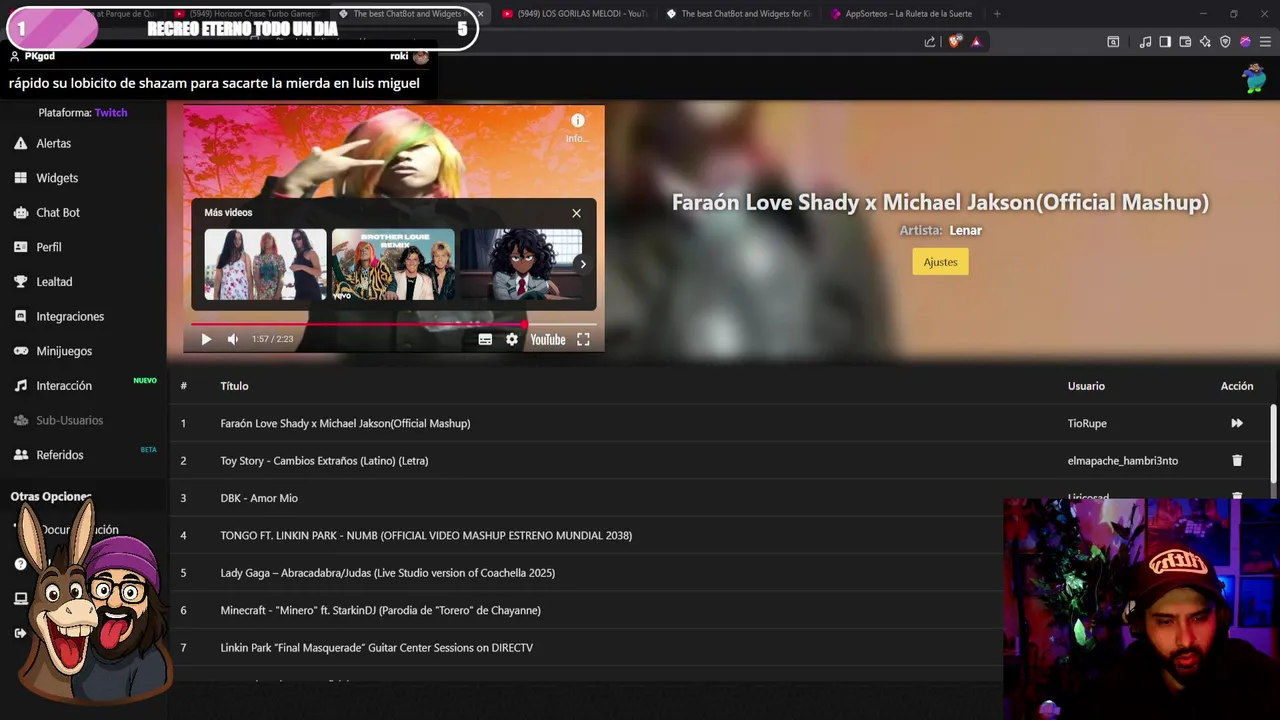The height and width of the screenshot is (720, 1280).
Task: Open Minijuegos via its gamepad icon
Action: pos(20,351)
